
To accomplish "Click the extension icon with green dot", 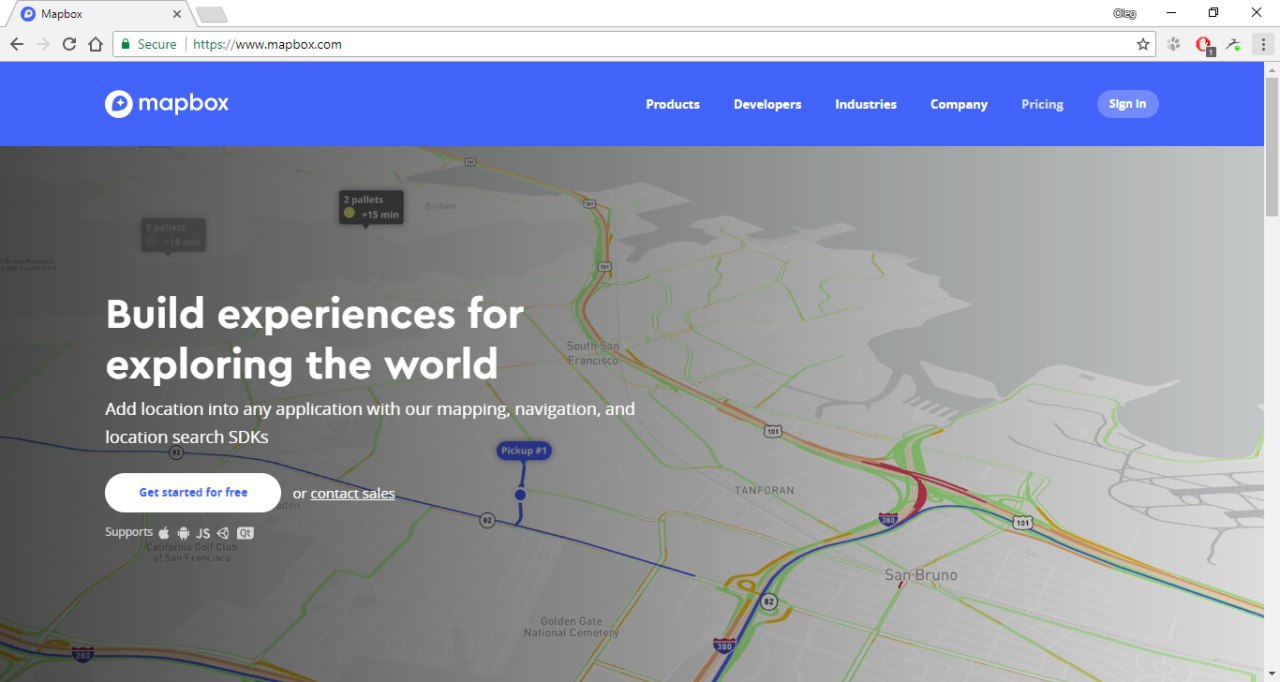I will click(1234, 44).
